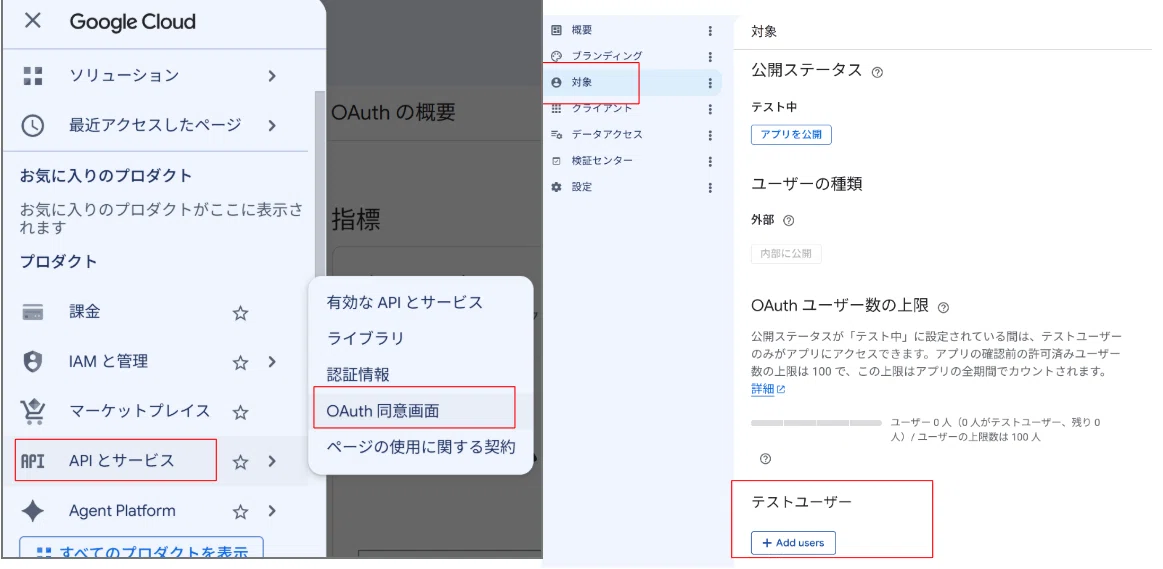
Task: Click the アプリを公開 button
Action: coord(791,135)
